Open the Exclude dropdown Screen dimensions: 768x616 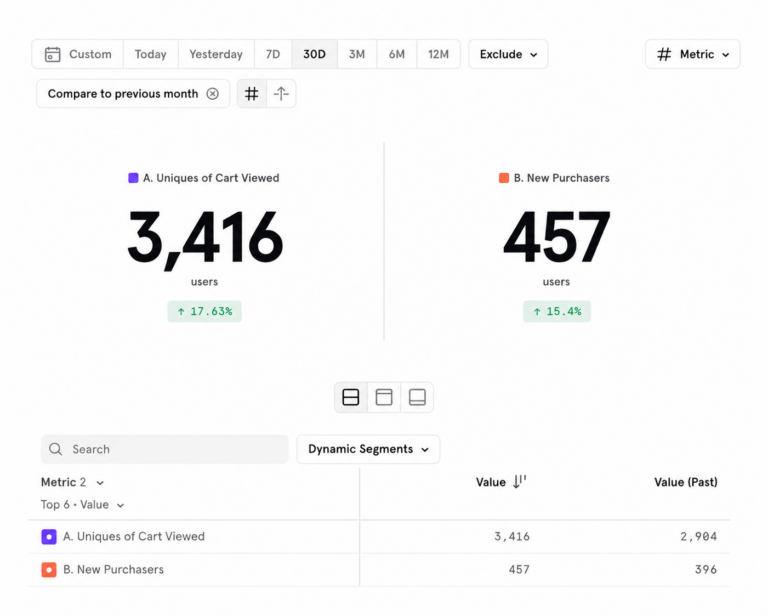pos(508,54)
